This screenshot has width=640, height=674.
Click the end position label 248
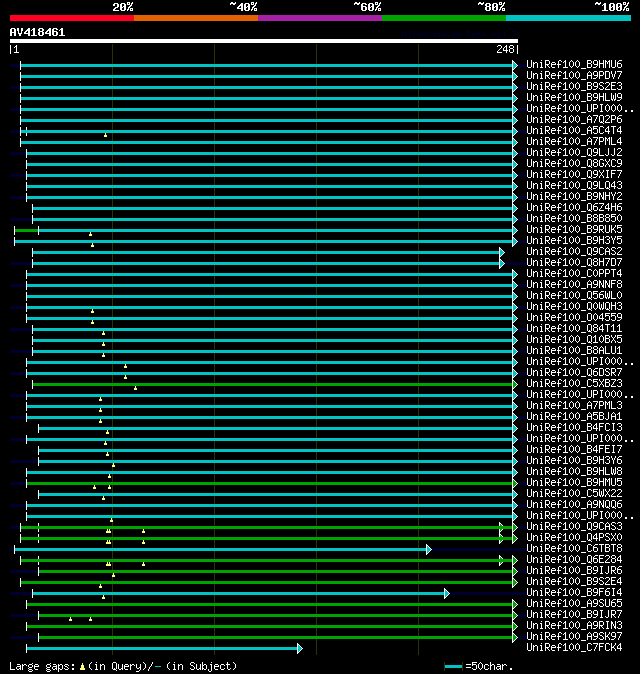coord(505,49)
